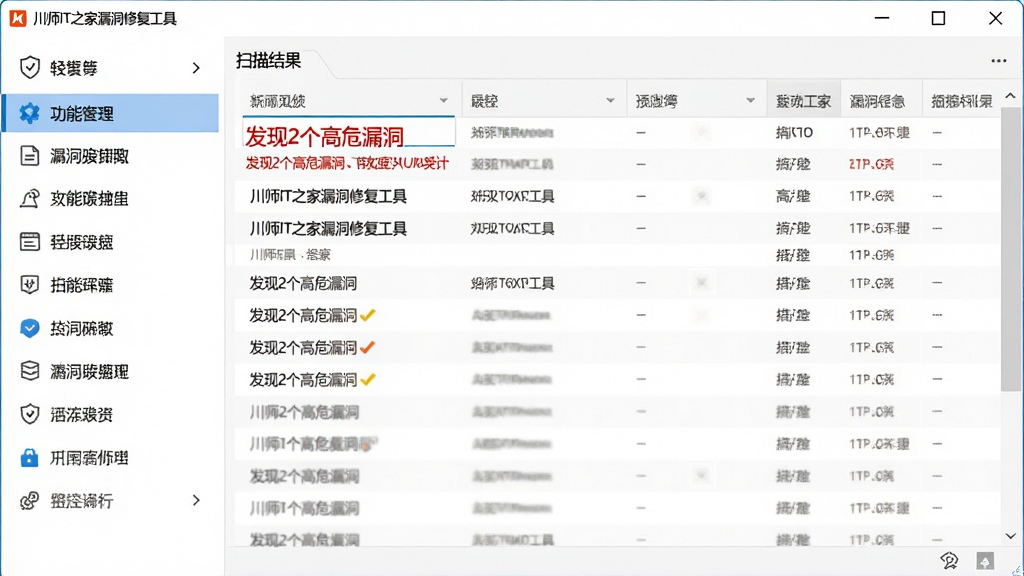Click the large red 发现2个高危漏洞 heading
The height and width of the screenshot is (576, 1024).
click(x=325, y=136)
